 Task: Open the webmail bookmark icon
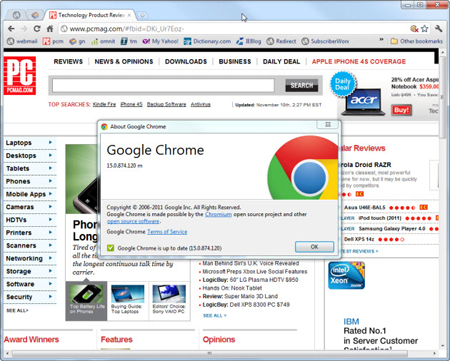[x=11, y=41]
